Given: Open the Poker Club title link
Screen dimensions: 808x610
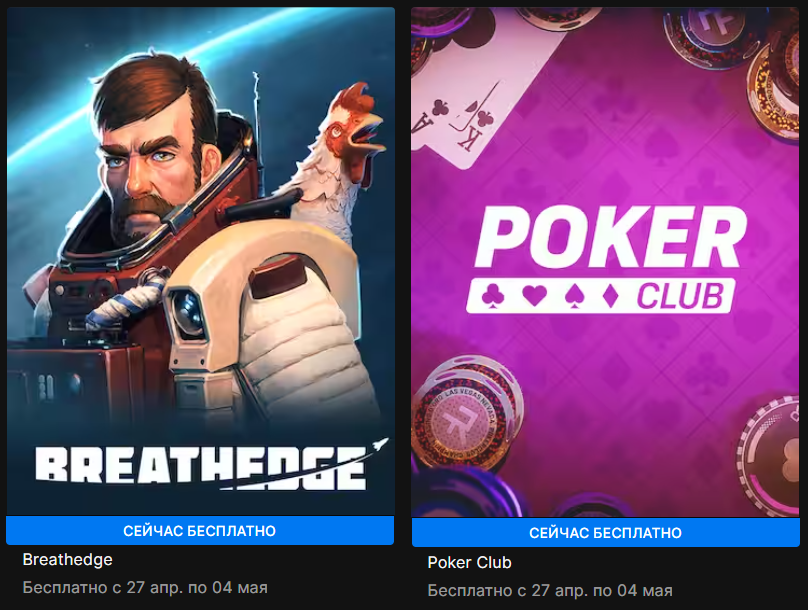Looking at the screenshot, I should [x=469, y=562].
